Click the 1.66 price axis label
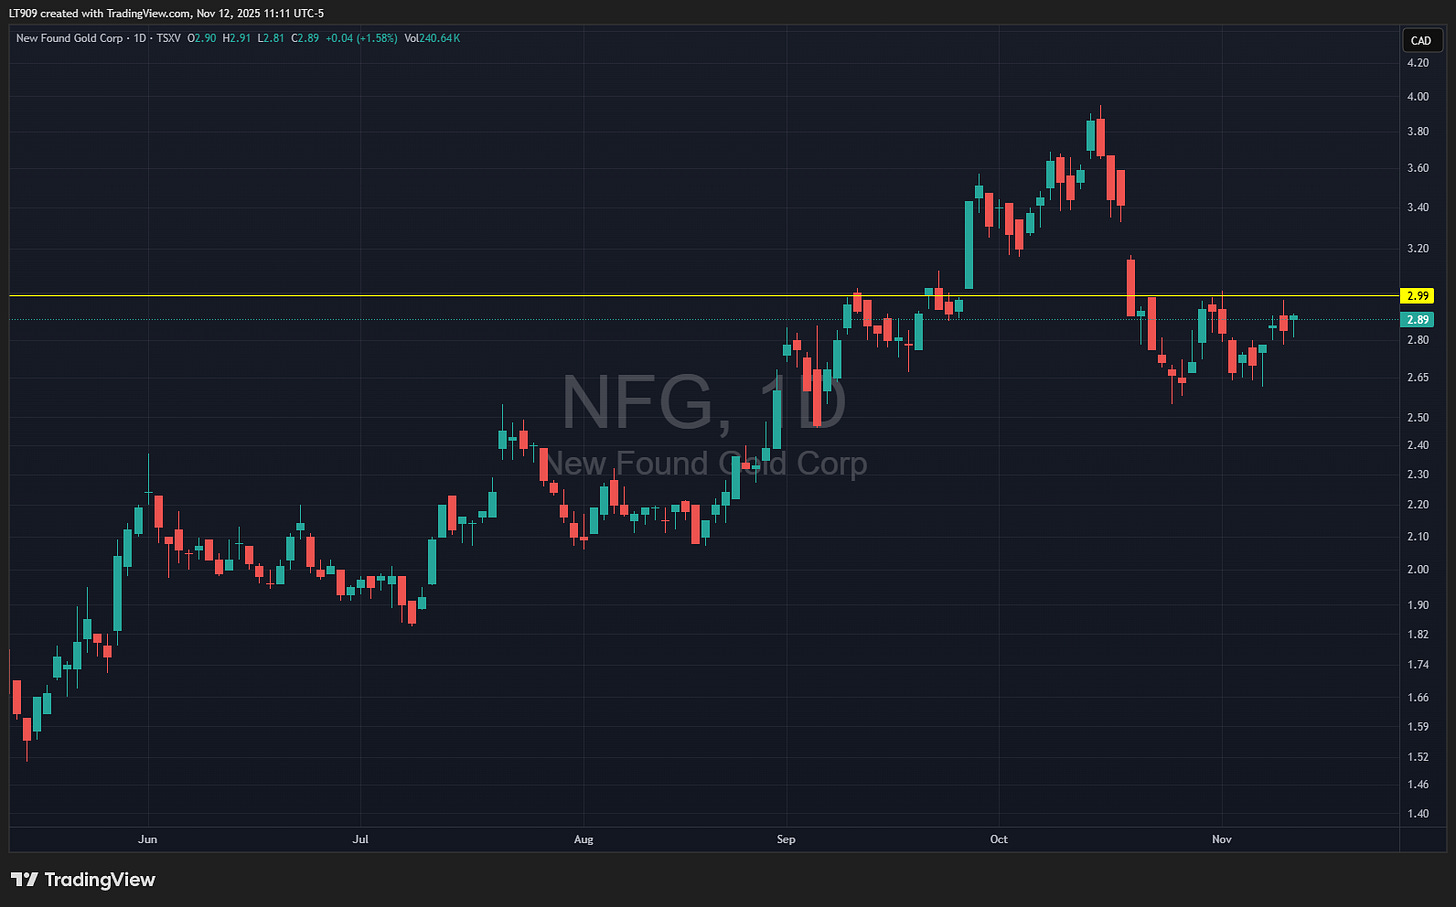Image resolution: width=1456 pixels, height=907 pixels. (1417, 697)
